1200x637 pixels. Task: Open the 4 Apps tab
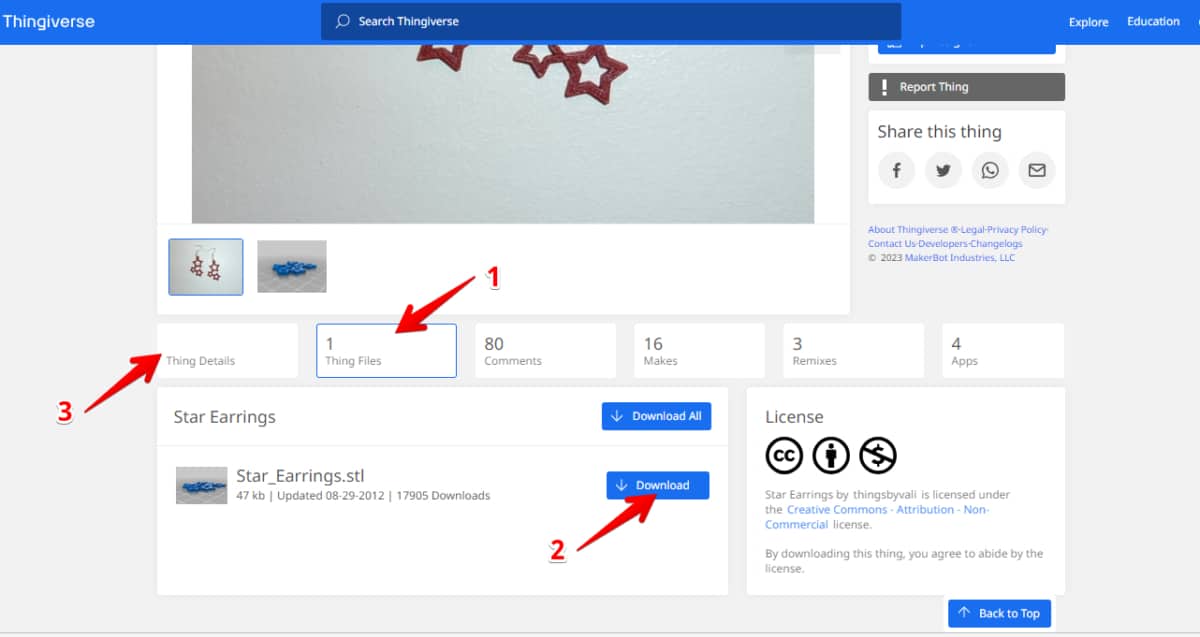1003,350
